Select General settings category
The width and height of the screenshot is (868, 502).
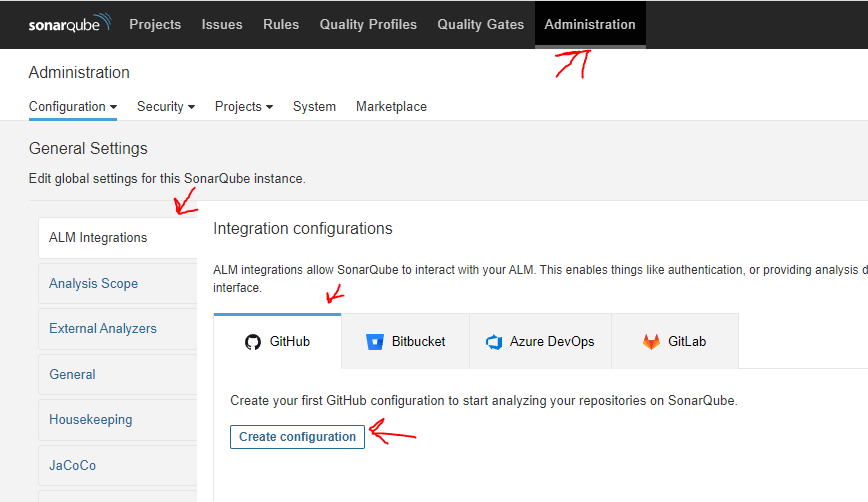point(118,374)
